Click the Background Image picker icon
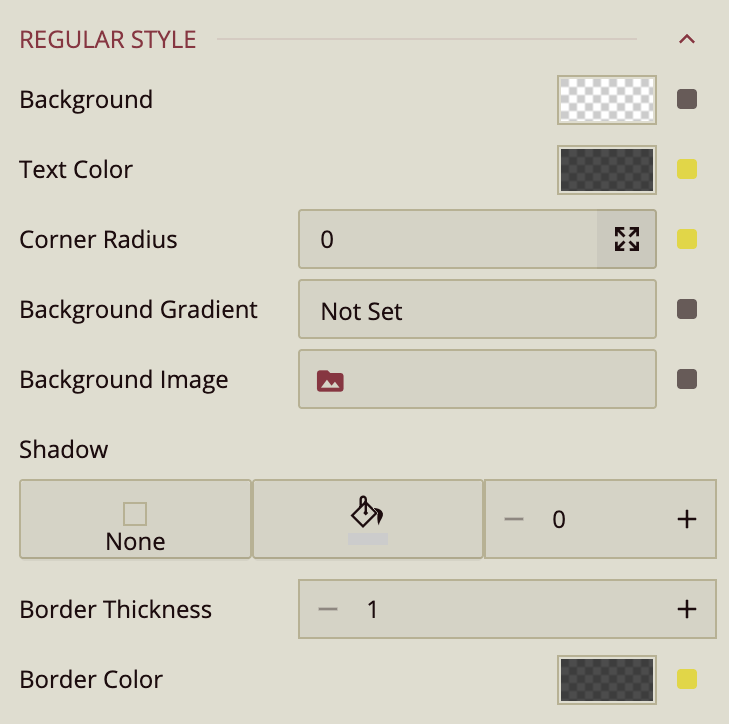 330,380
